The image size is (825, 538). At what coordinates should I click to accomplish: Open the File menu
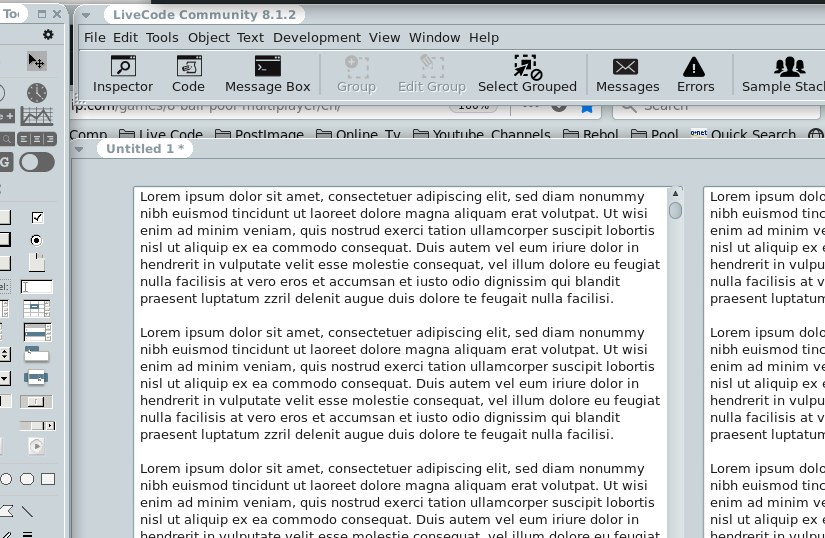pos(95,38)
